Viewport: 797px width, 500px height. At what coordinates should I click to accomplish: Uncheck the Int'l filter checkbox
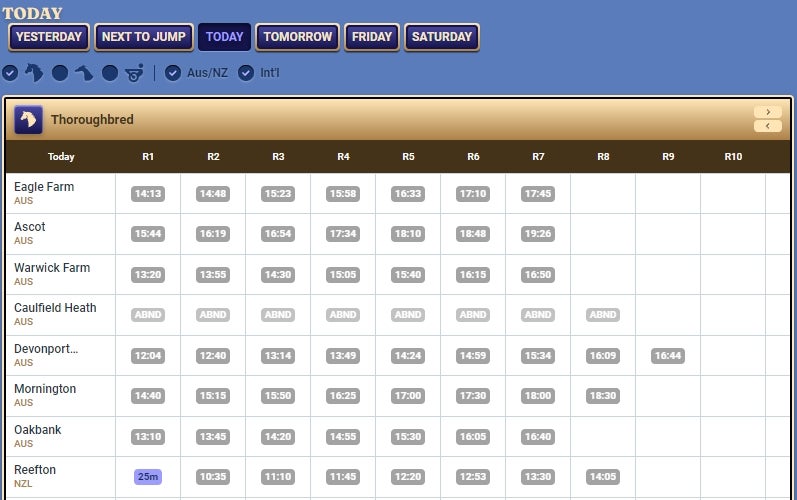click(x=246, y=73)
